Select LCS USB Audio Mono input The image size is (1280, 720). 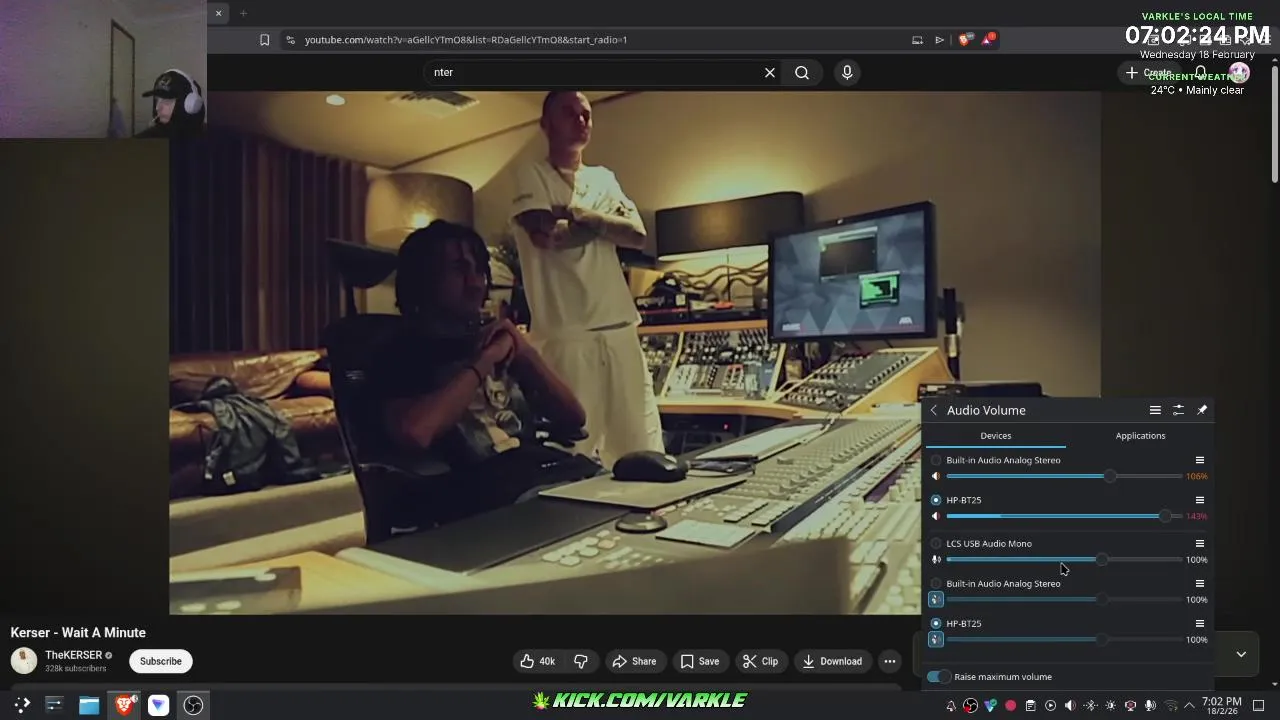point(936,544)
